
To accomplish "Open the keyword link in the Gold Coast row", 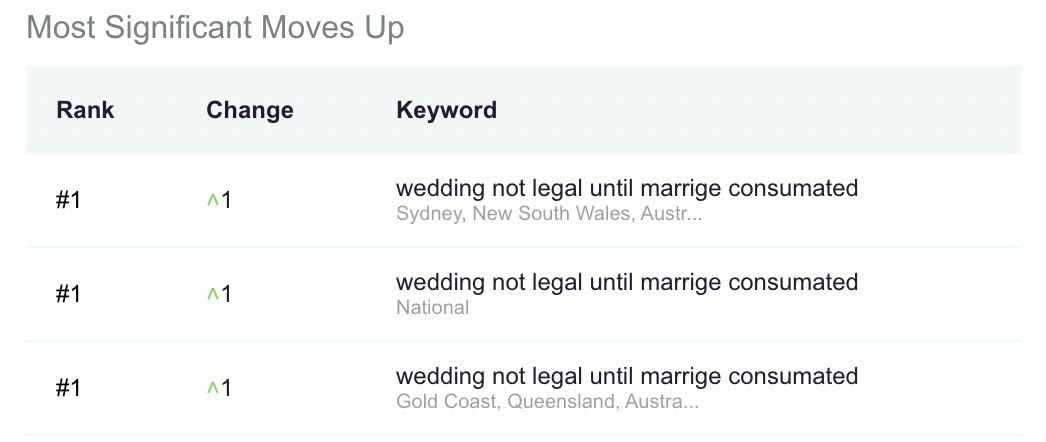I will [627, 376].
